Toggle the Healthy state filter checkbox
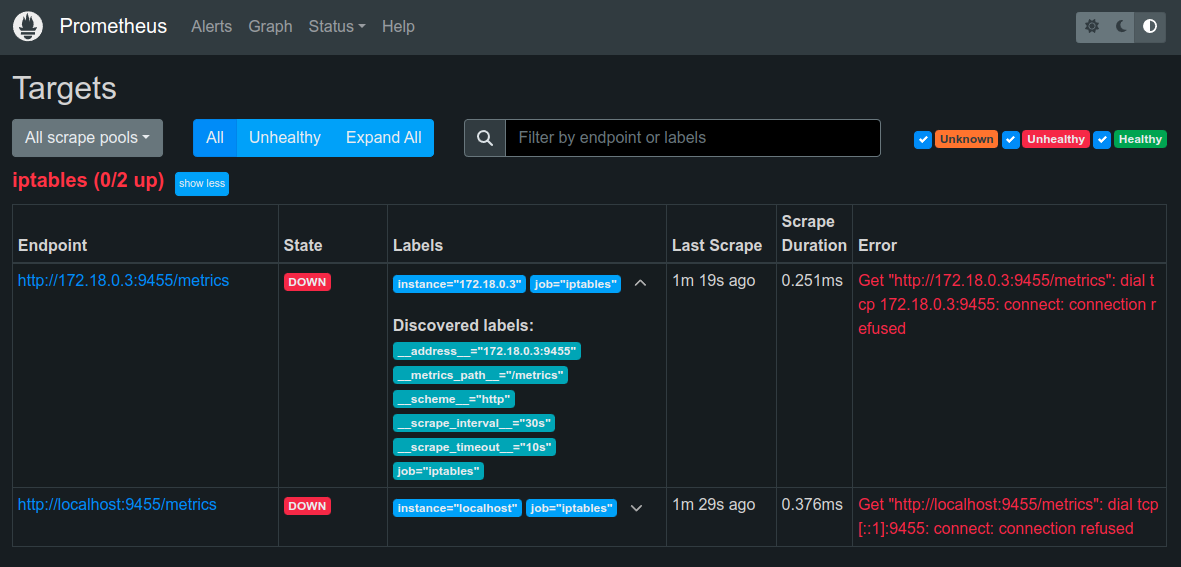The height and width of the screenshot is (567, 1181). [x=1103, y=139]
